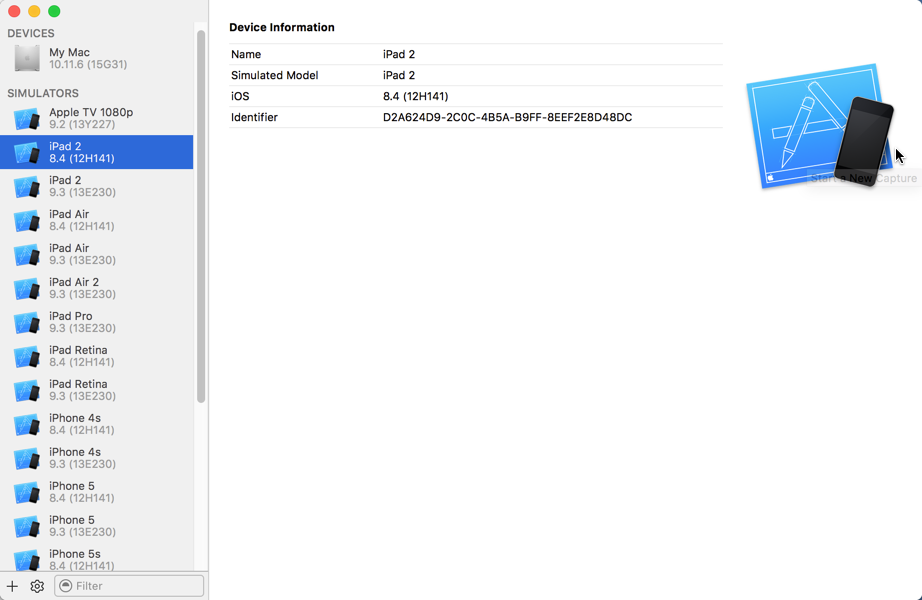Click the sidebar vertical scrollbar
The image size is (922, 600).
point(201,216)
